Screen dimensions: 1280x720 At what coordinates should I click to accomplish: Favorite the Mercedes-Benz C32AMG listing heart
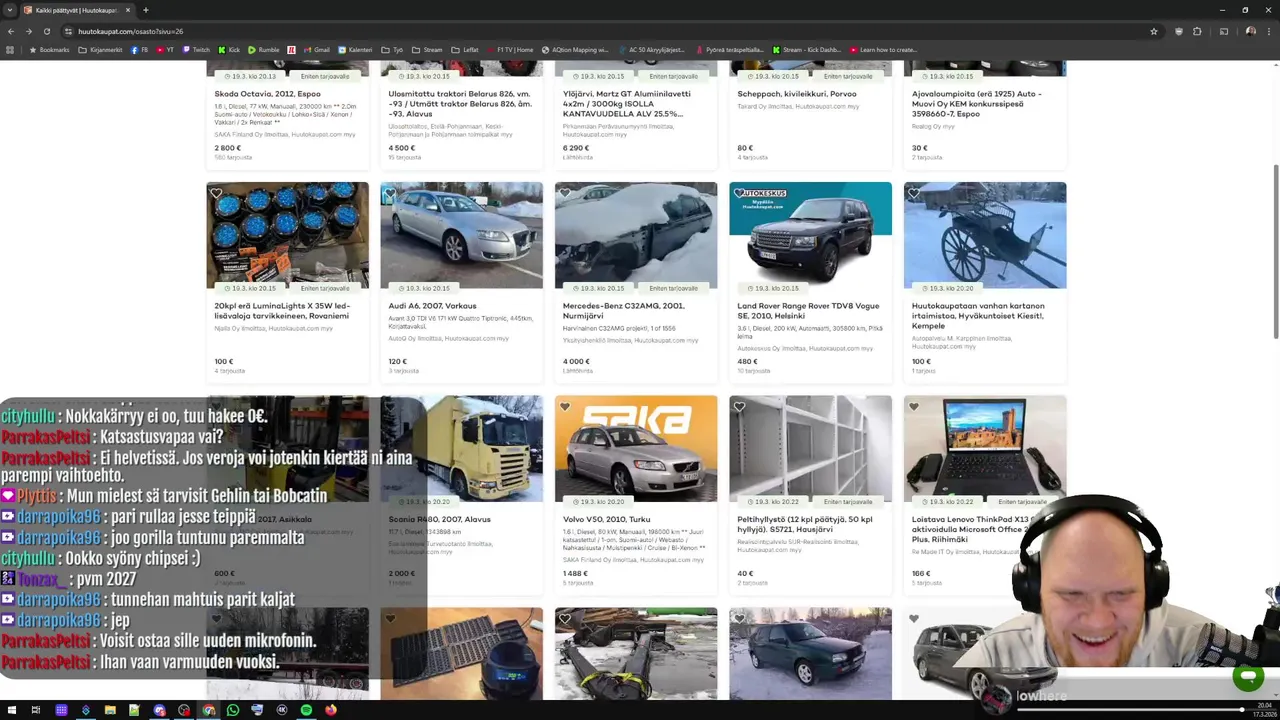coord(565,194)
